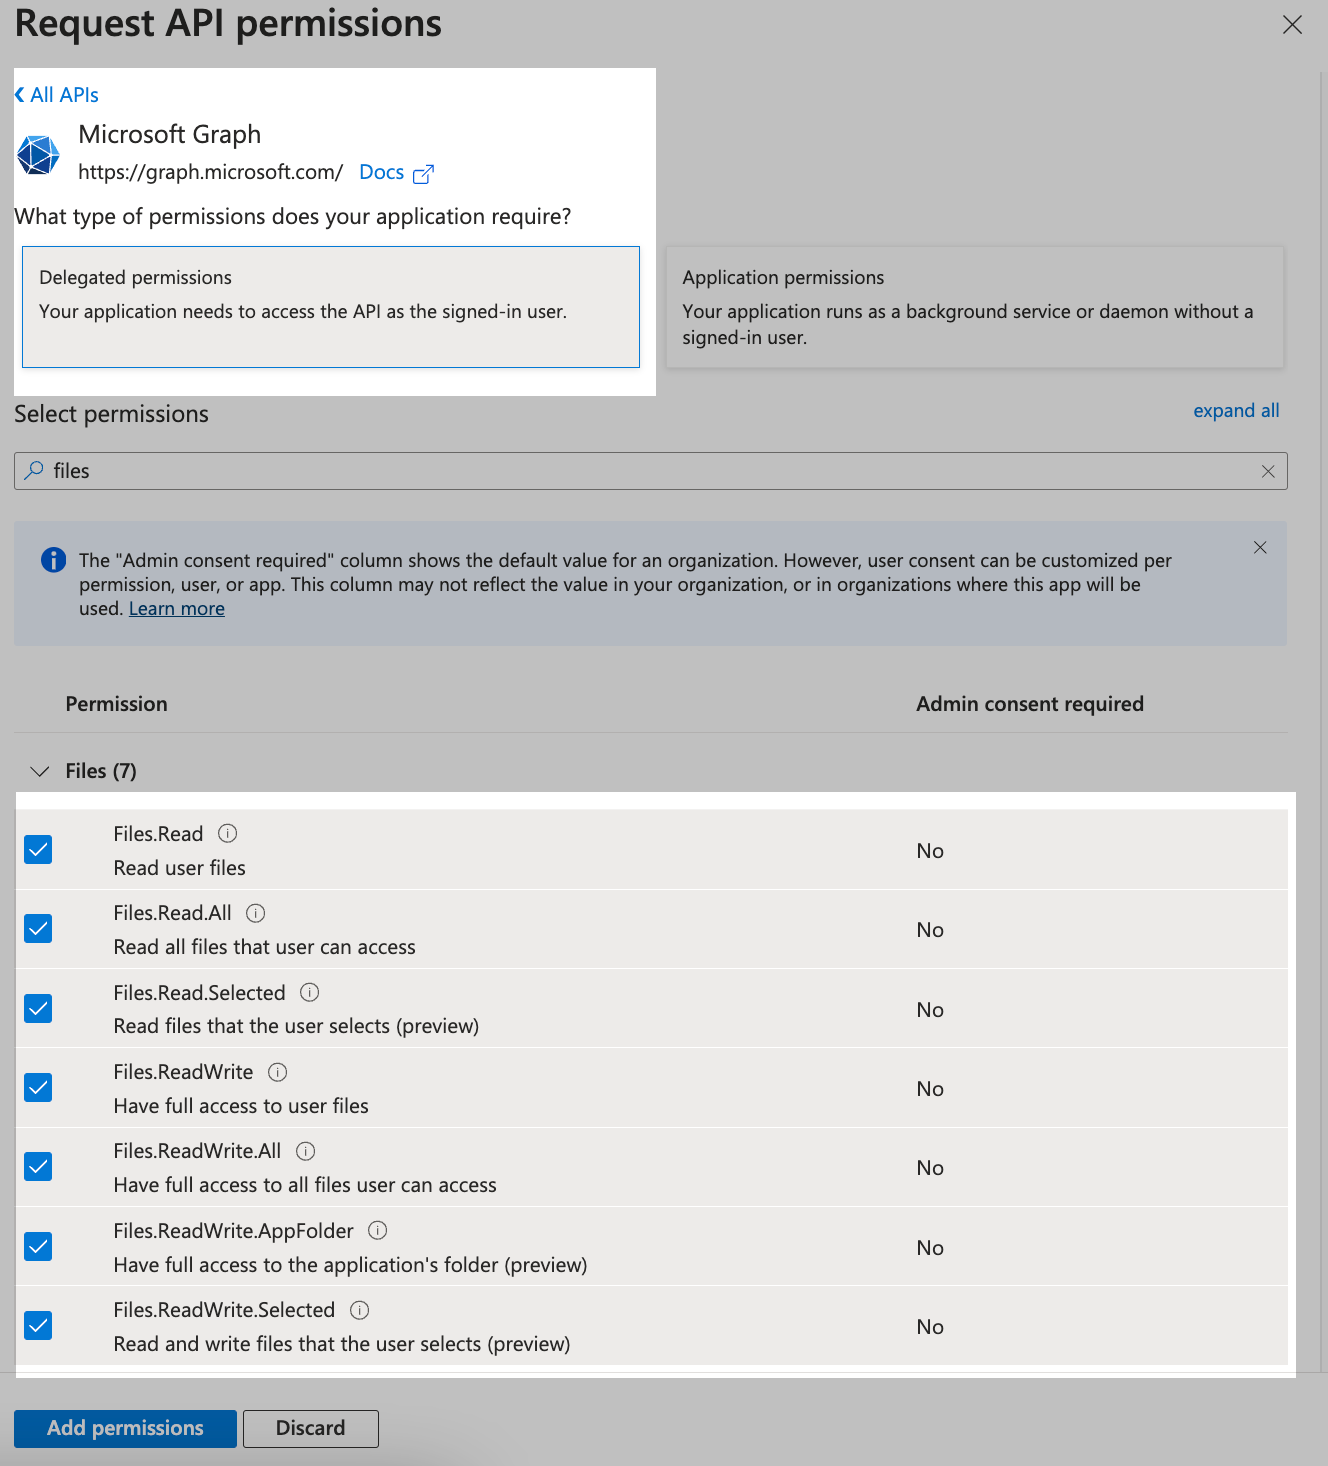Open the info tooltip for Files.Read

[x=227, y=833]
